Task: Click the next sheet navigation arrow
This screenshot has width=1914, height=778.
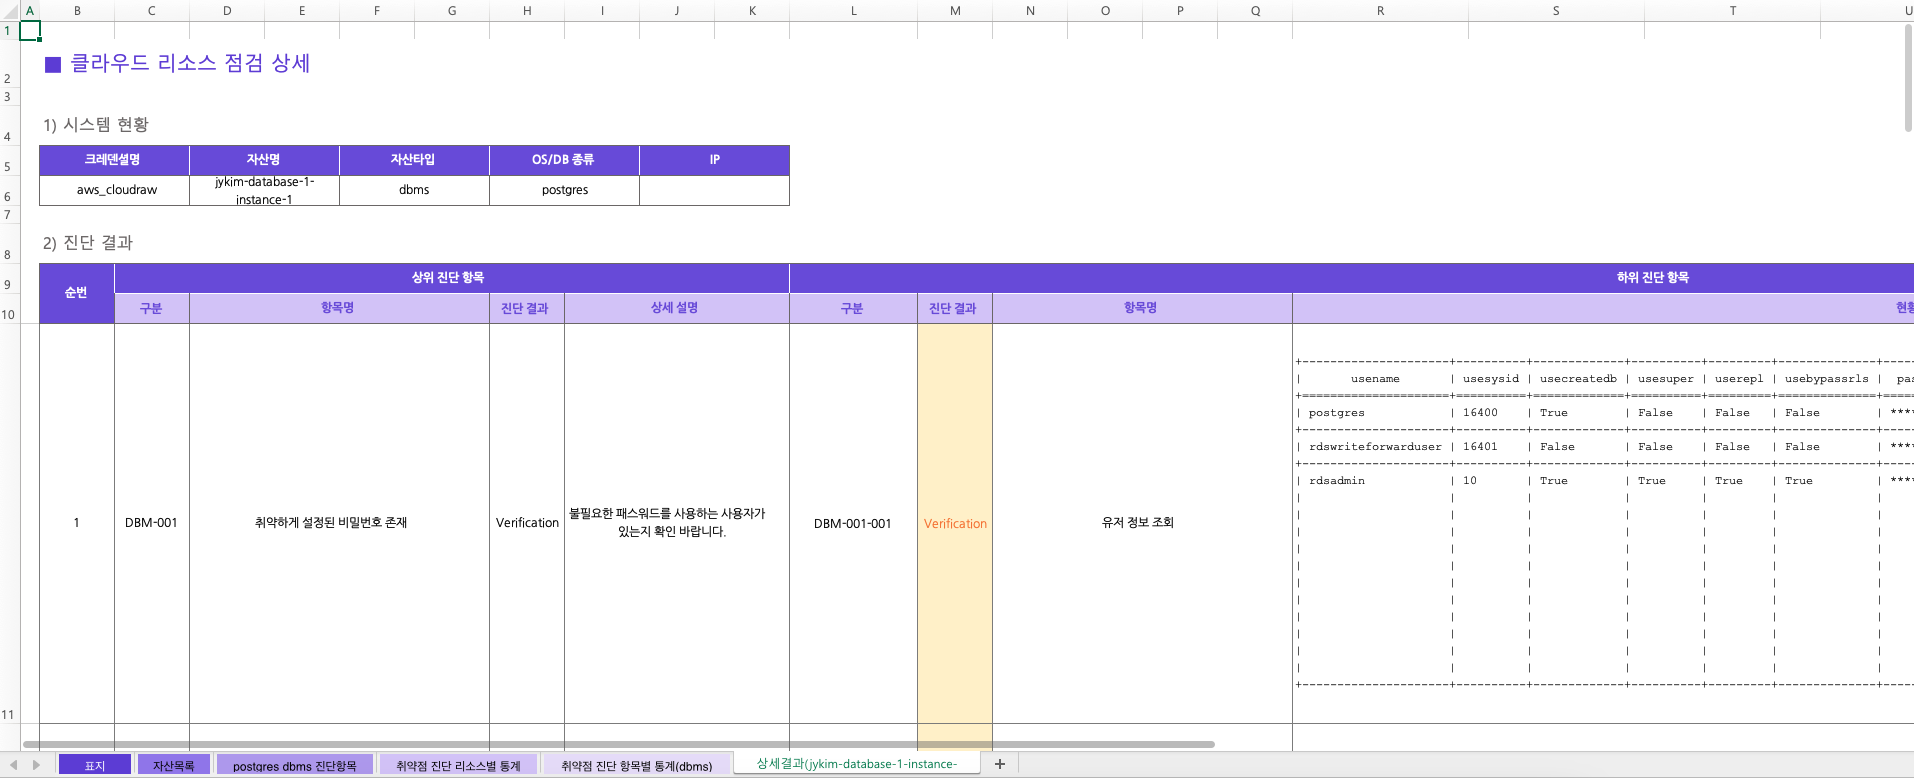Action: pyautogui.click(x=37, y=765)
